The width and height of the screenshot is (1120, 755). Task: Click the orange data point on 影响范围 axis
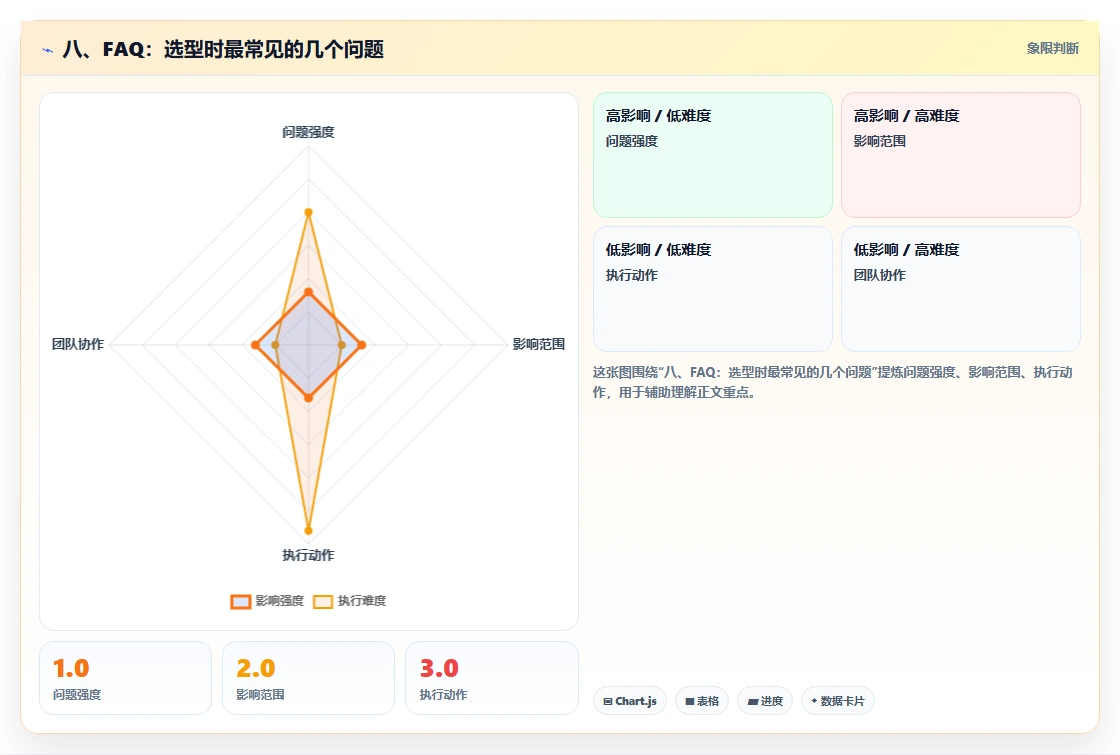point(361,345)
